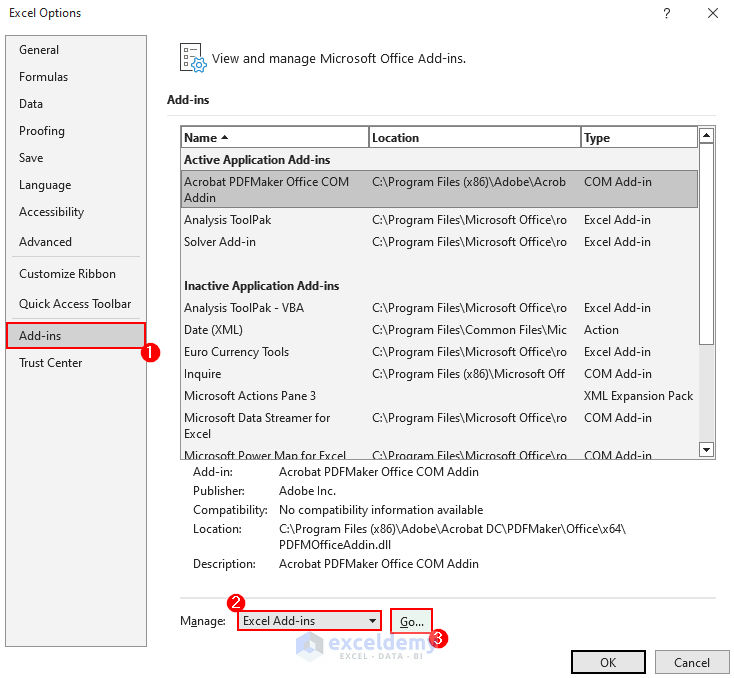734x678 pixels.
Task: Click the add-ins list scrollbar thumb
Action: (706, 243)
